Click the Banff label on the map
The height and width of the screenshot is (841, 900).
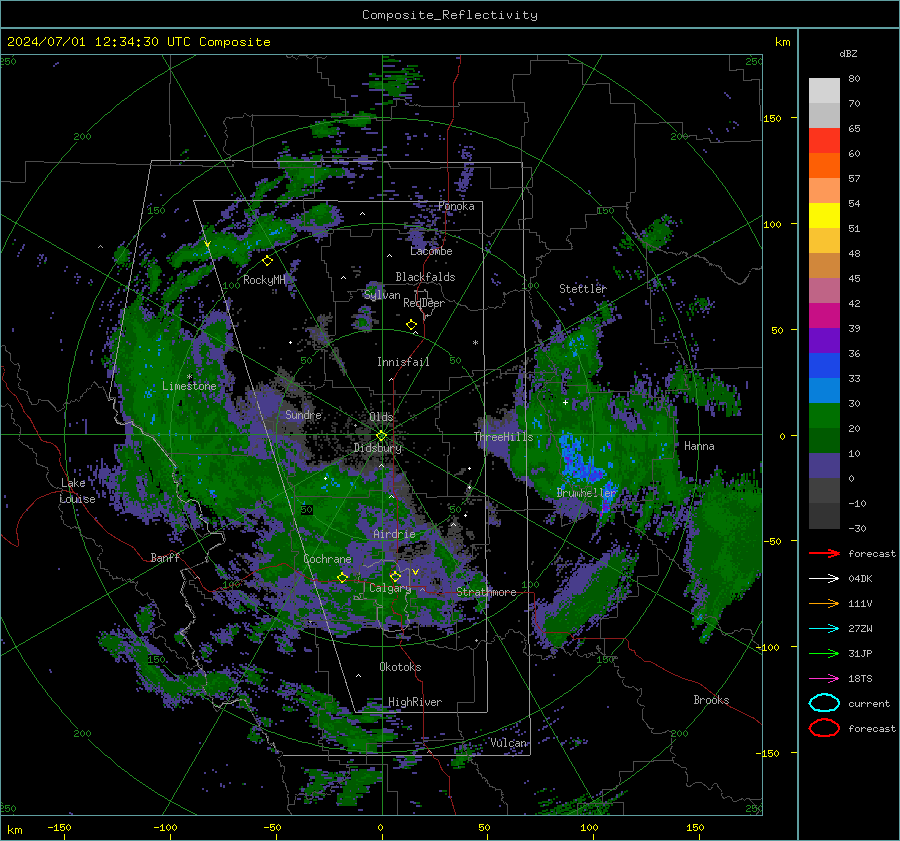(x=165, y=557)
